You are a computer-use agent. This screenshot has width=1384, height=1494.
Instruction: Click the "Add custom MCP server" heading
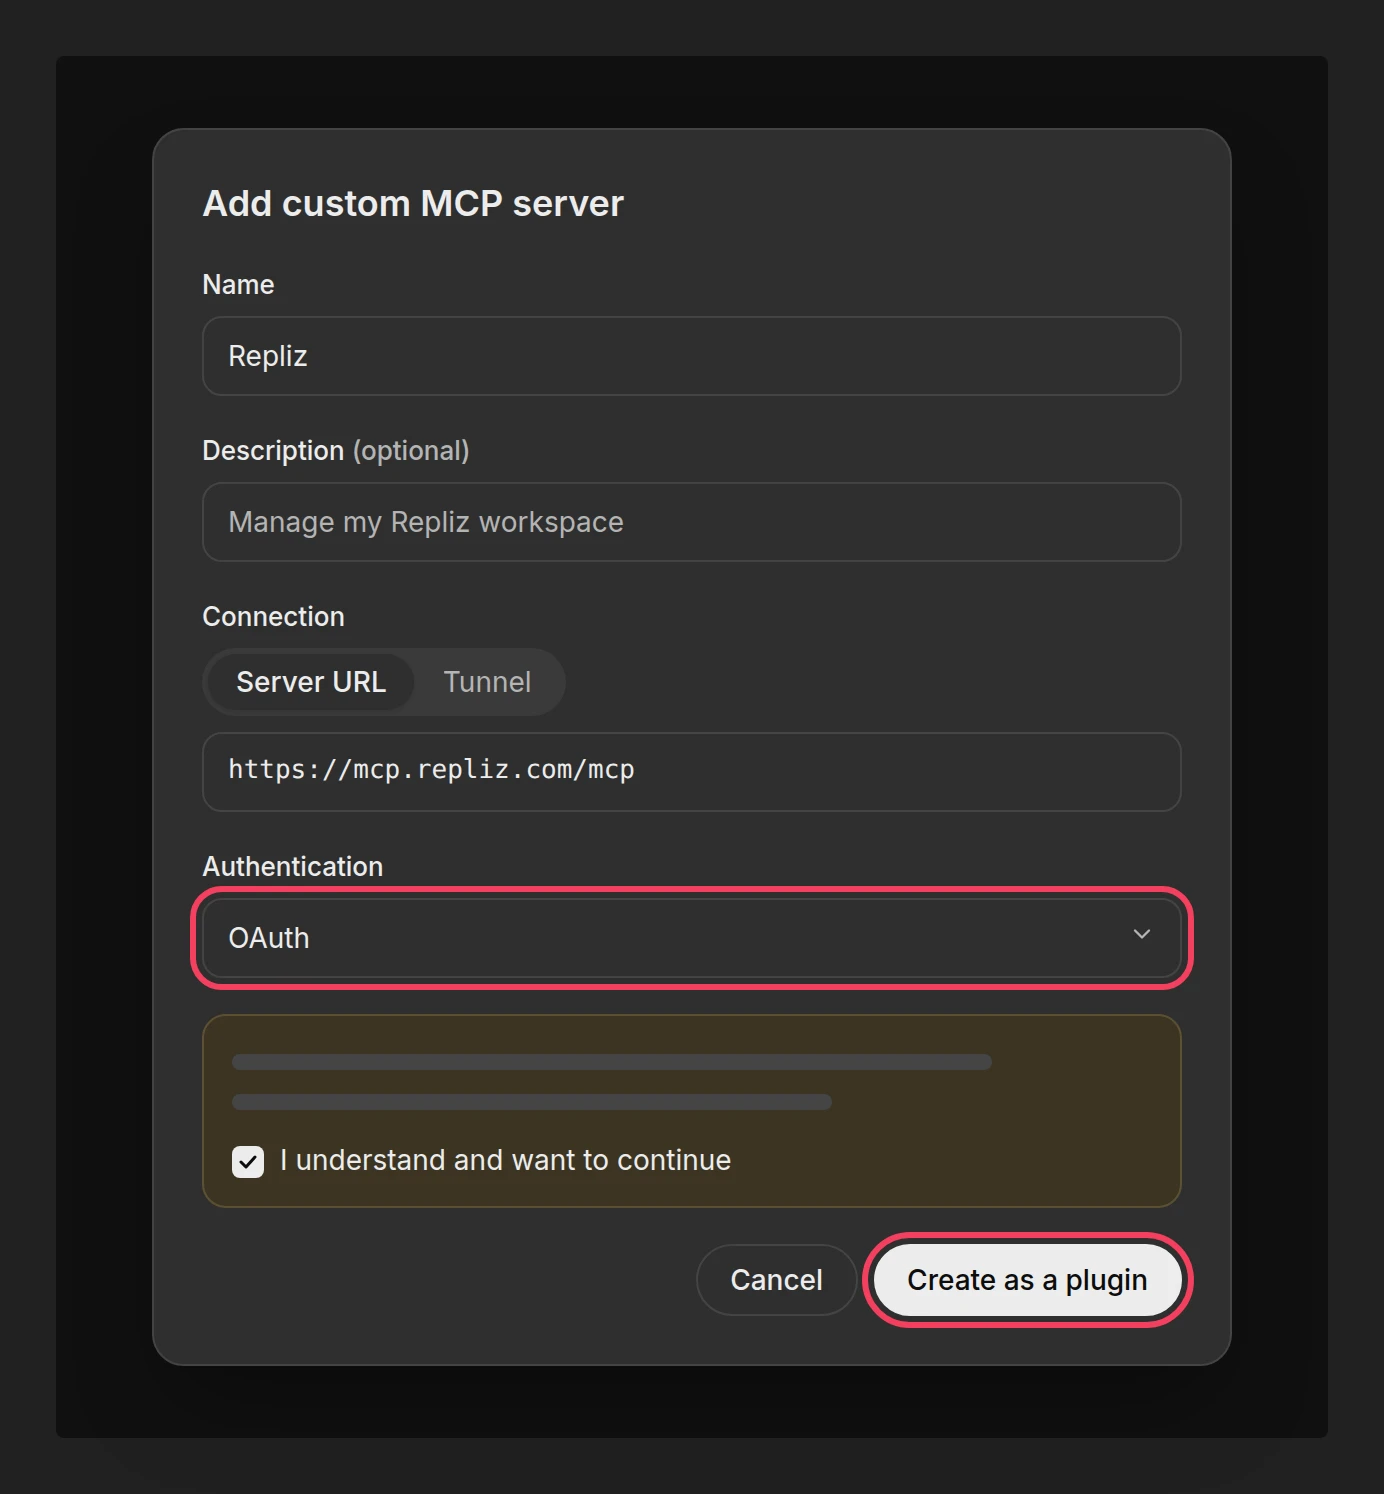tap(413, 204)
